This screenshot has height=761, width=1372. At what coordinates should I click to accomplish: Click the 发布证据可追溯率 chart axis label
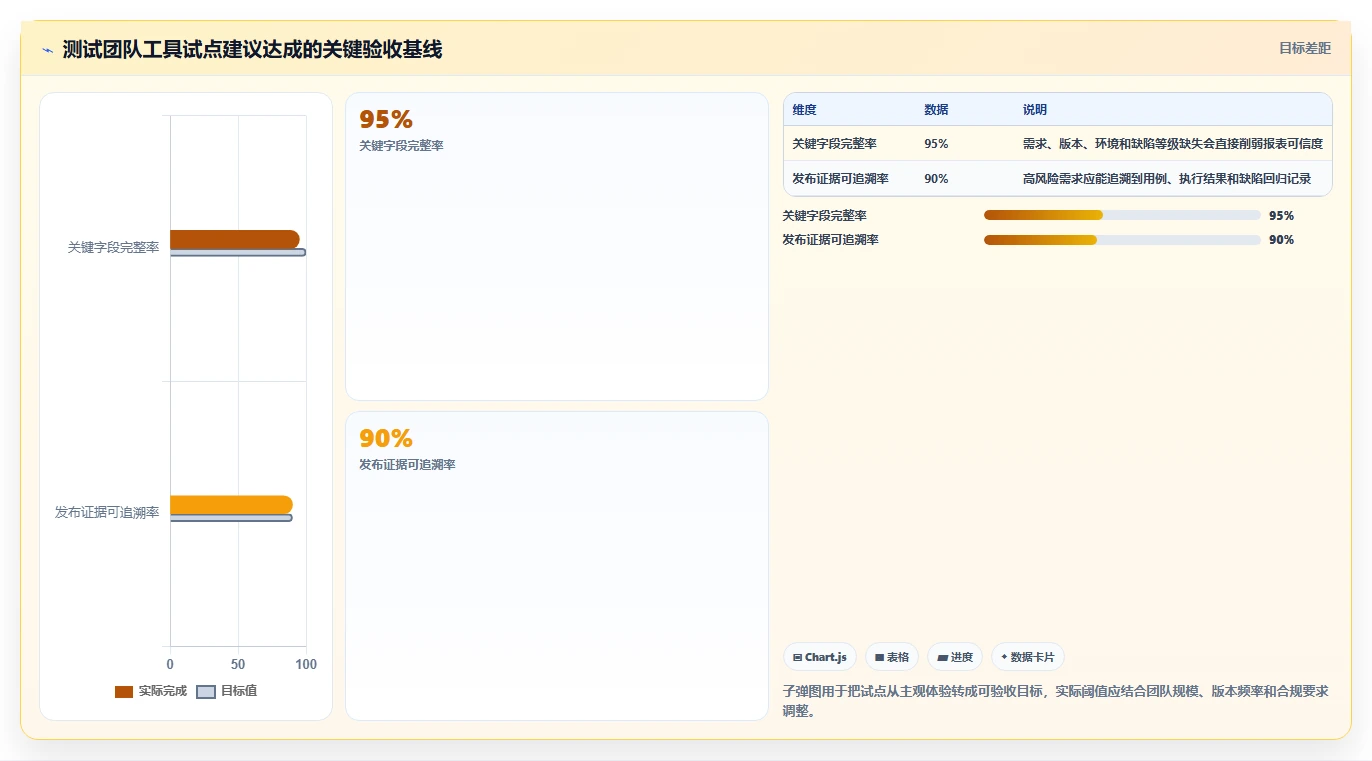pyautogui.click(x=107, y=513)
